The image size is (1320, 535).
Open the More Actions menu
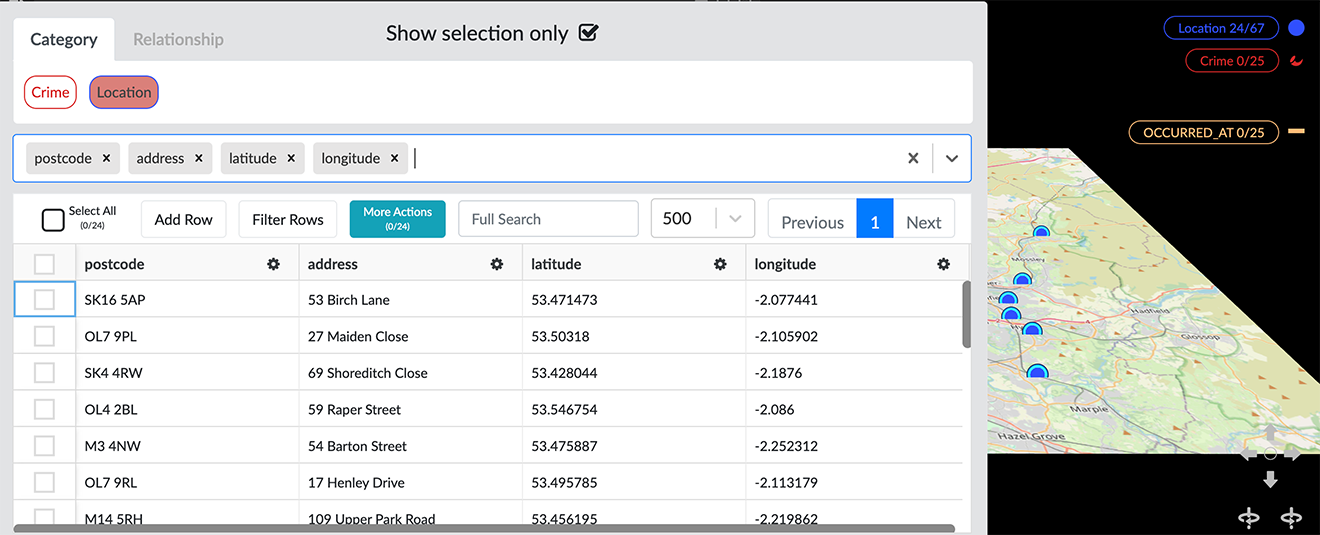tap(397, 219)
